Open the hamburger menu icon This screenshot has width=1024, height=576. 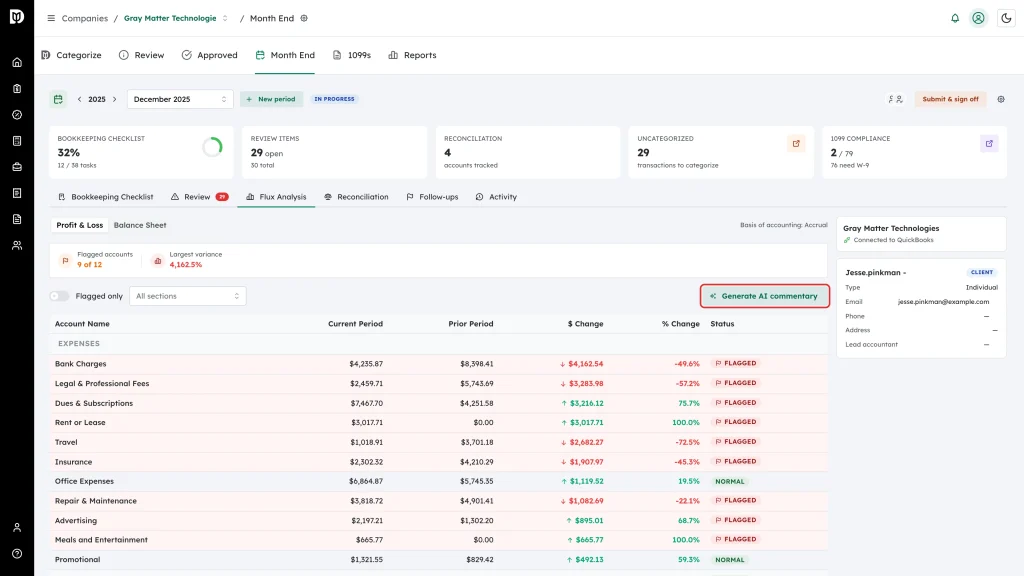[51, 18]
